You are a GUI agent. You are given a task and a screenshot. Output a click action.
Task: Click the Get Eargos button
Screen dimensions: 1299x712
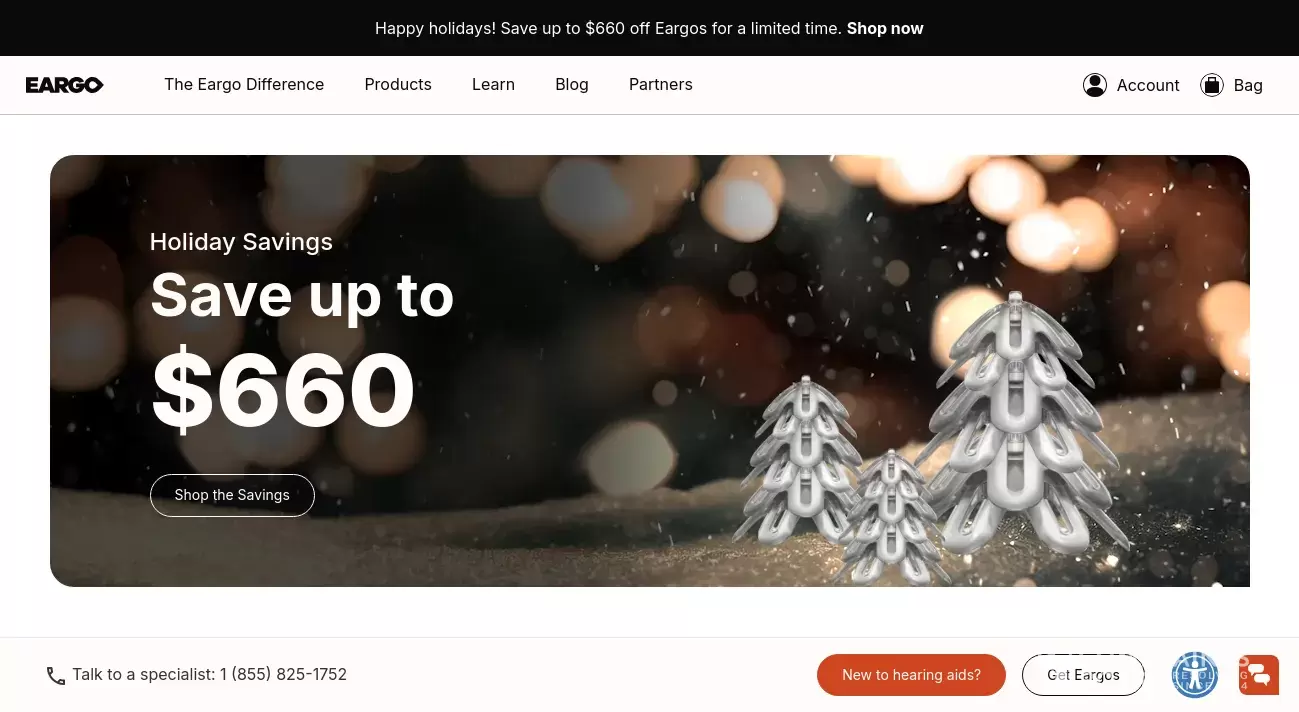pyautogui.click(x=1083, y=675)
